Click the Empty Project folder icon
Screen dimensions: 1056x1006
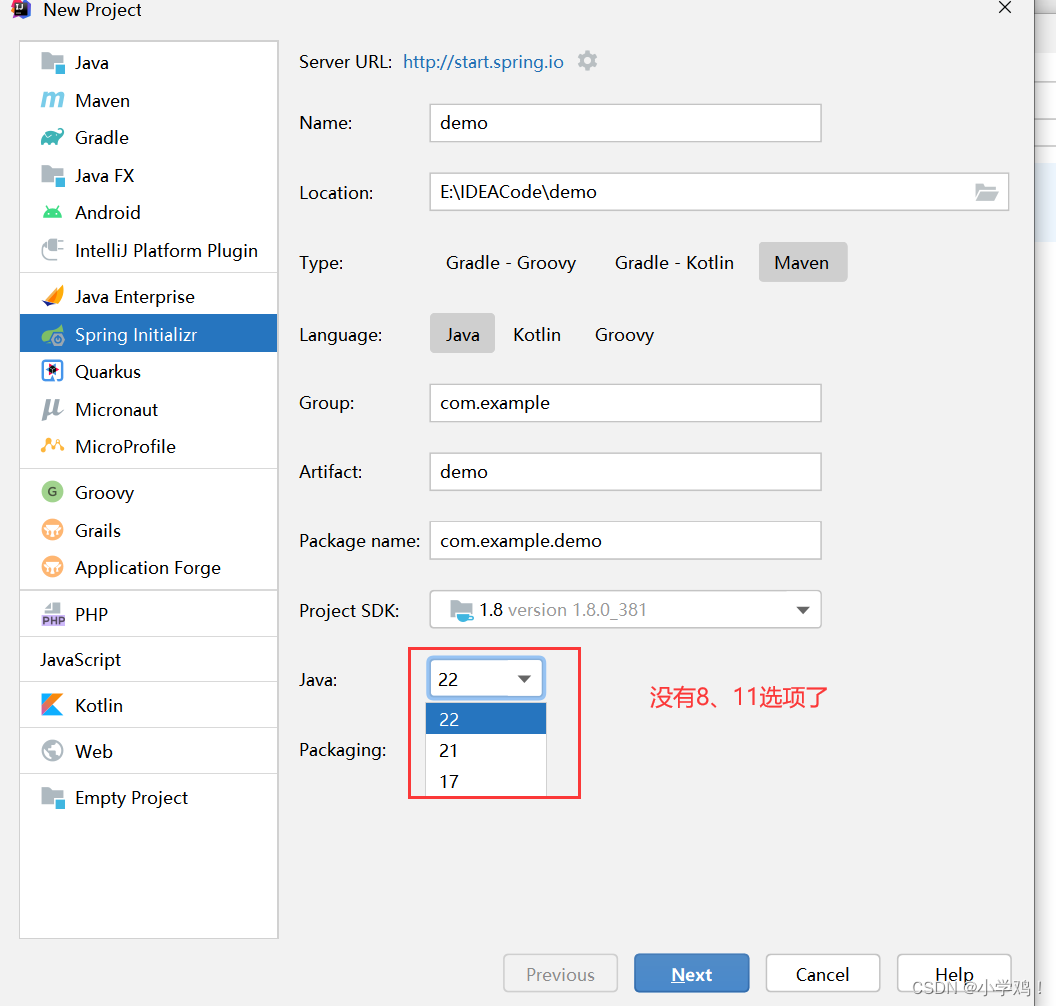pos(53,798)
